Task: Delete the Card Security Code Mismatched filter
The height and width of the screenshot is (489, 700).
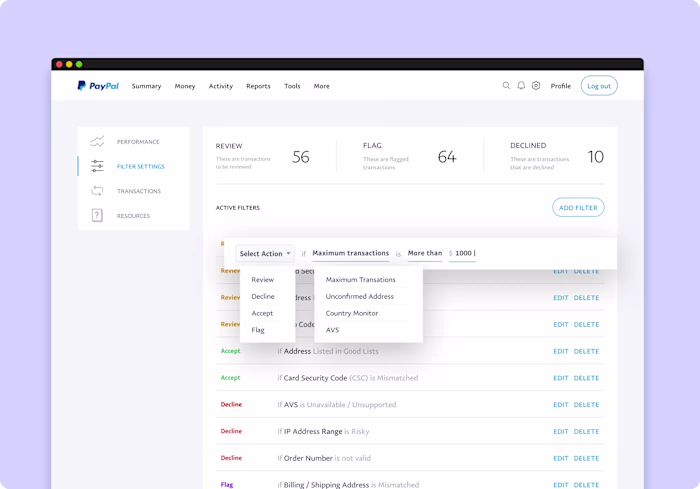Action: point(586,378)
